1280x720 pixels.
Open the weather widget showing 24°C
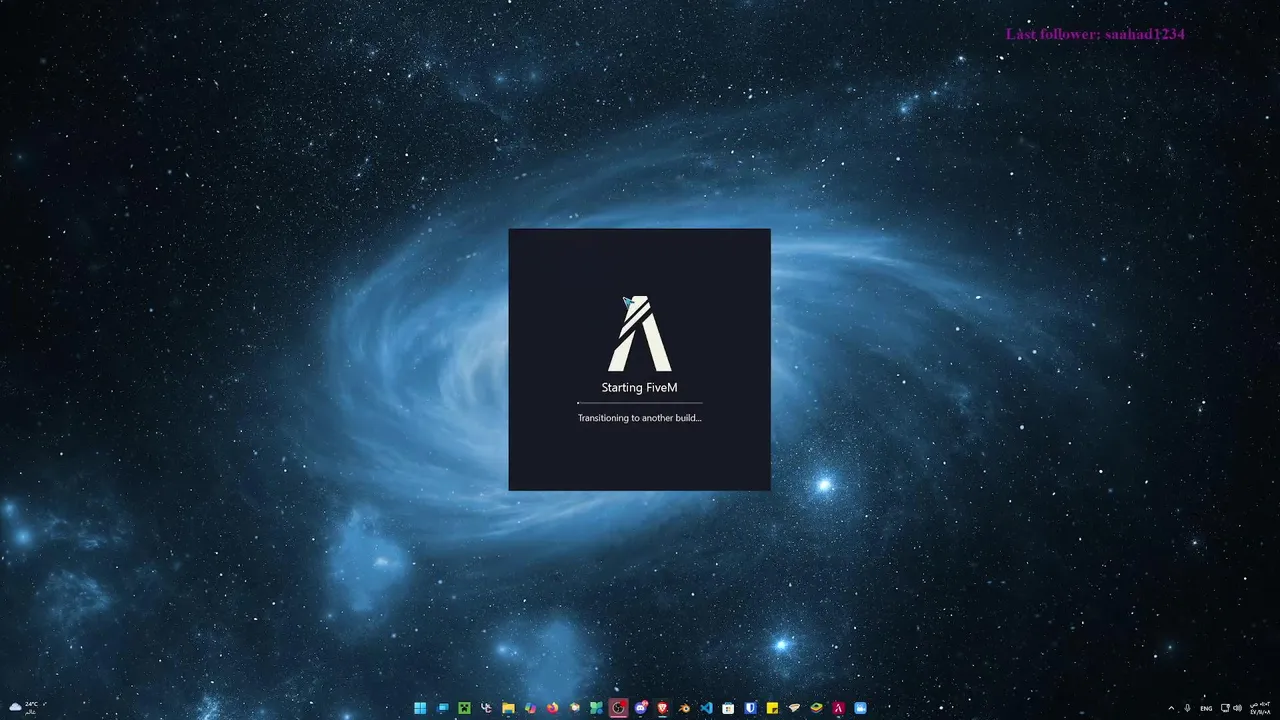(x=23, y=708)
